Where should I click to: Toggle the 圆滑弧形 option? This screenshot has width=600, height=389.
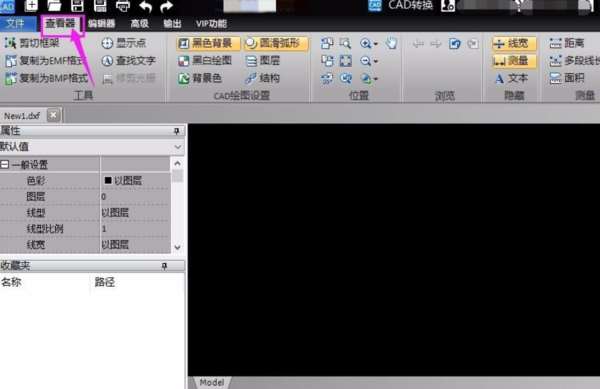click(x=276, y=43)
